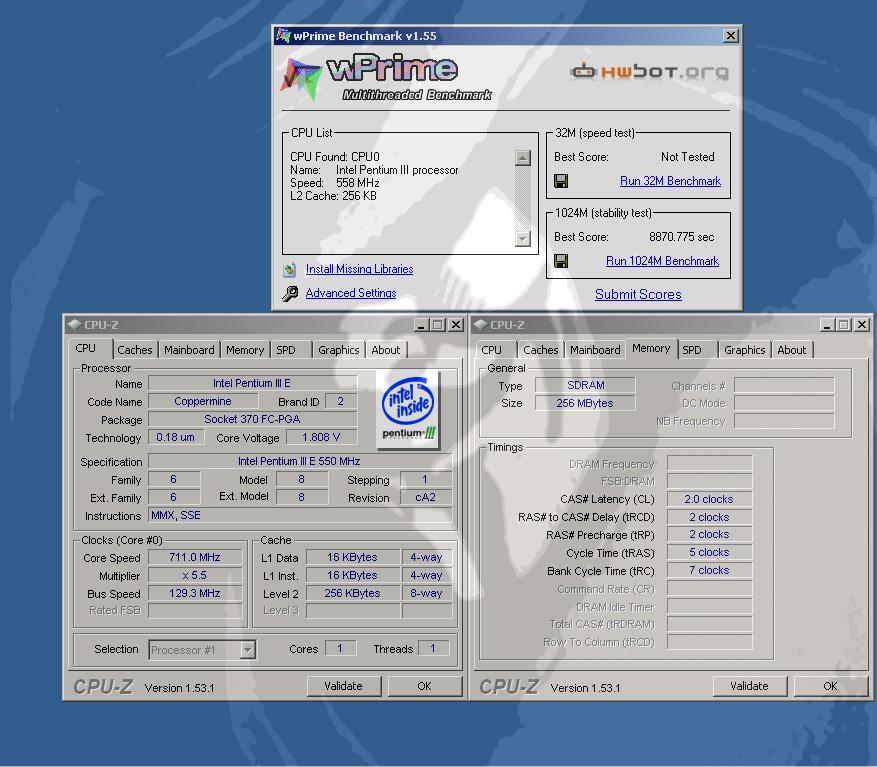Switch to Caches tab in right CPU-Z
This screenshot has height=767, width=877.
[x=541, y=350]
